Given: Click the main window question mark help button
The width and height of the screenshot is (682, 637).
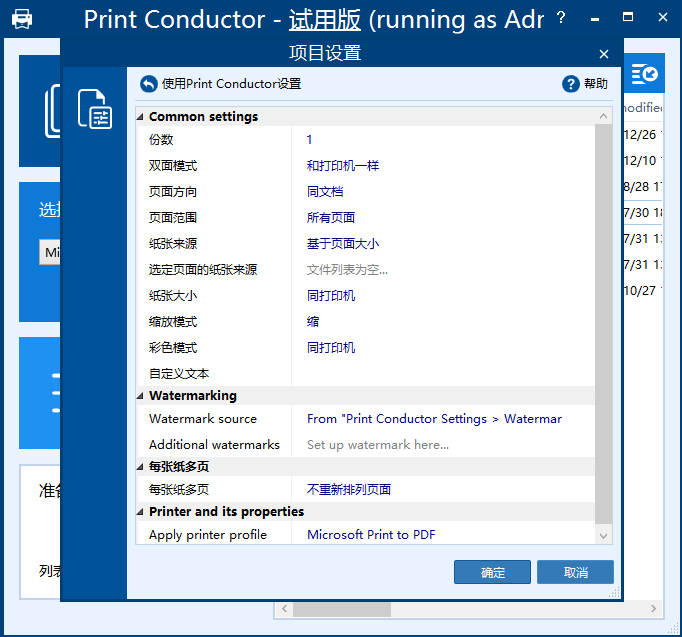Looking at the screenshot, I should [x=561, y=18].
